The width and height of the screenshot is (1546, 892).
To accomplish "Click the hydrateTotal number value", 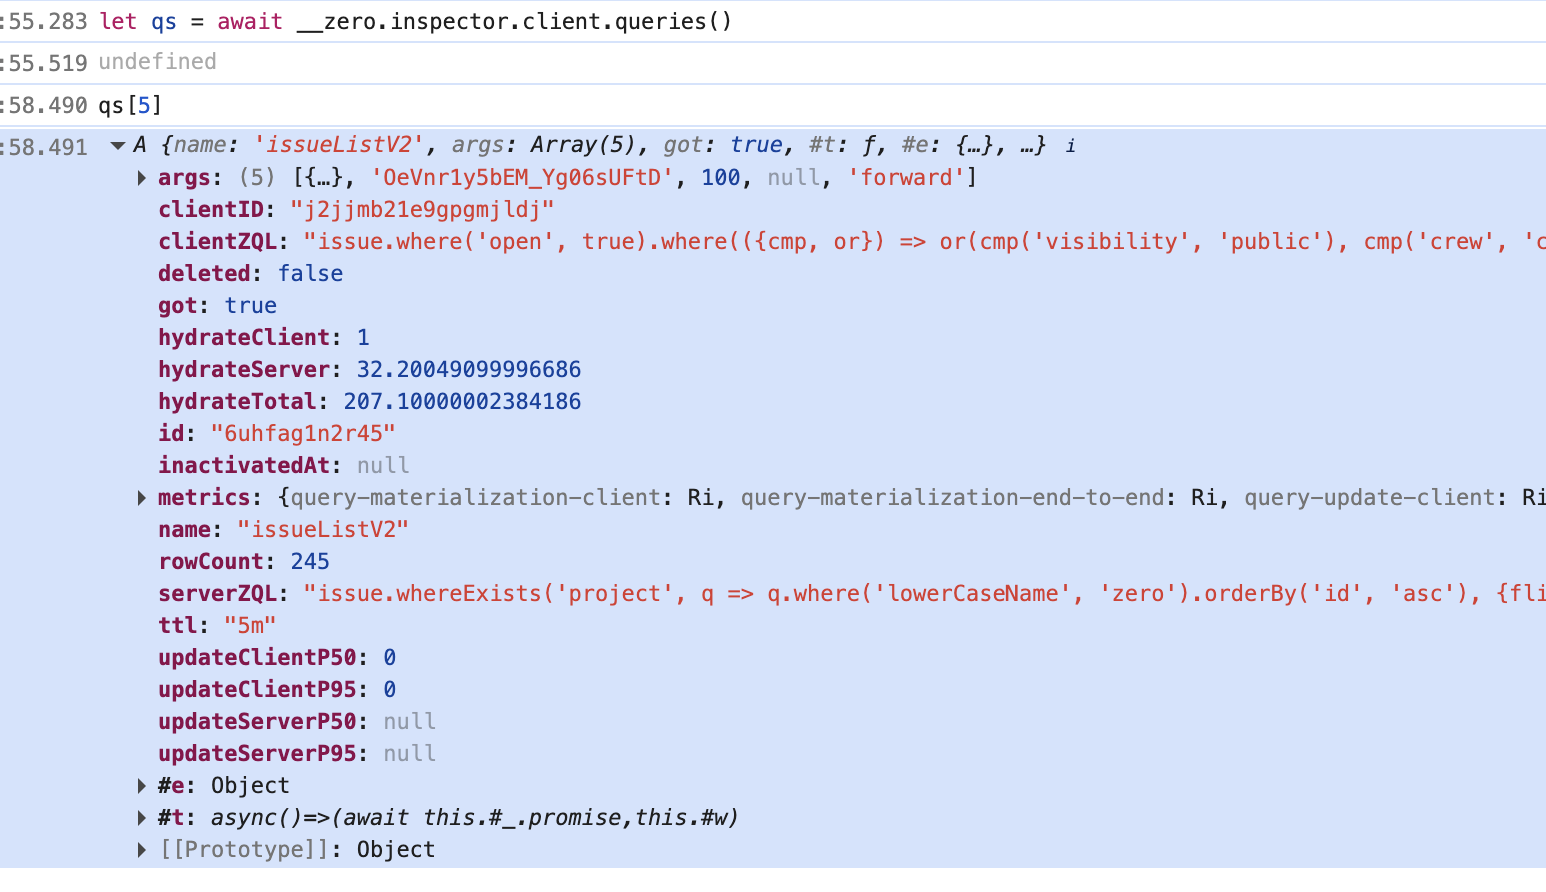I will [x=462, y=402].
